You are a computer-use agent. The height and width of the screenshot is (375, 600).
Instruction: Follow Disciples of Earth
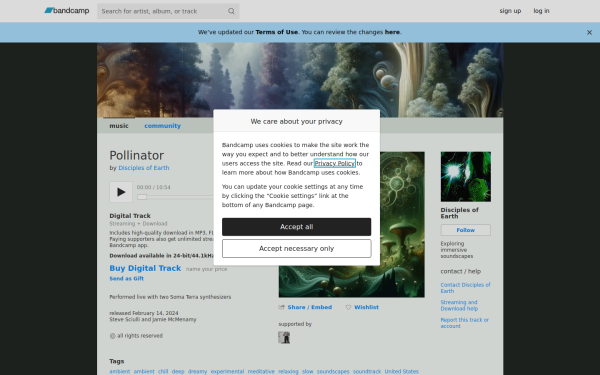[466, 230]
